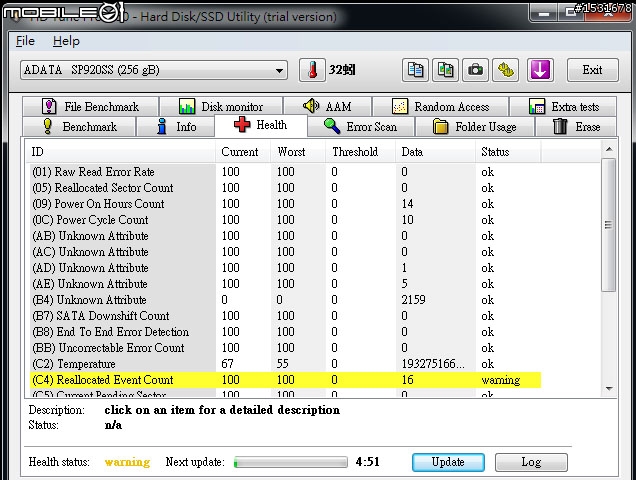Click the Next update progress bar
Screen dimensions: 636x480
point(290,462)
